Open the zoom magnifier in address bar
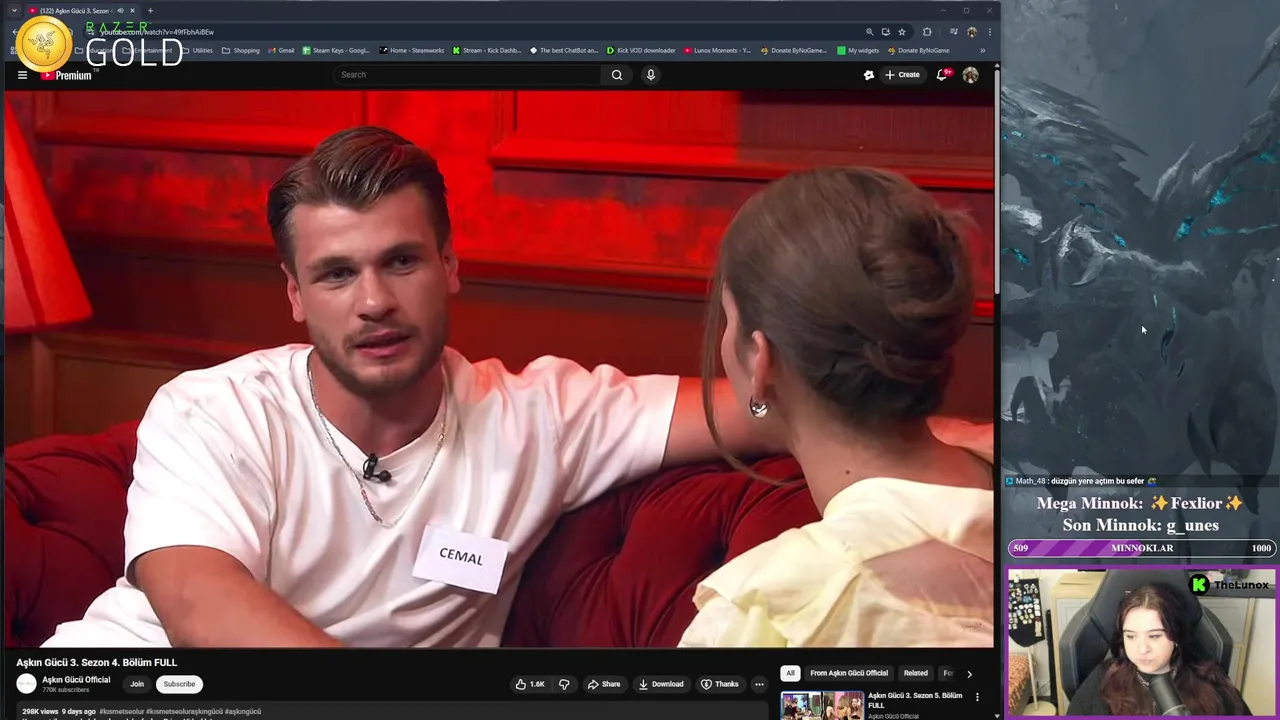 [x=870, y=32]
